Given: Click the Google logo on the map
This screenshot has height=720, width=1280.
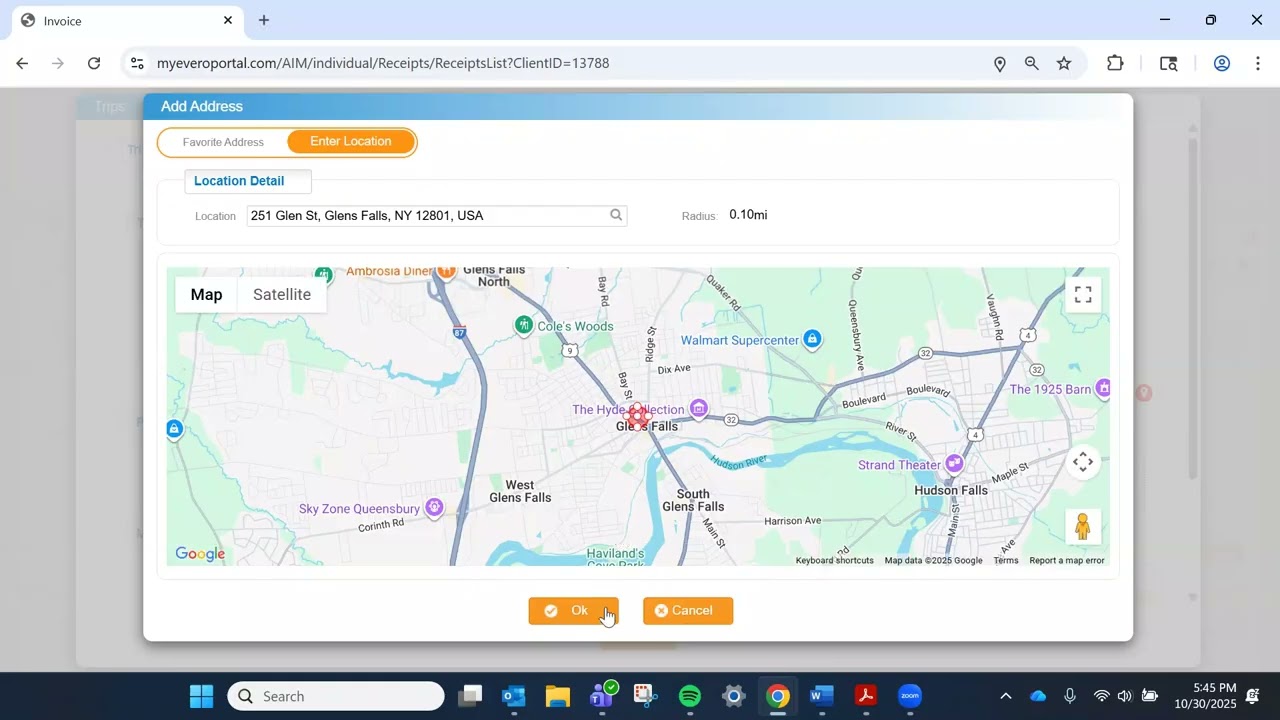Looking at the screenshot, I should tap(200, 554).
